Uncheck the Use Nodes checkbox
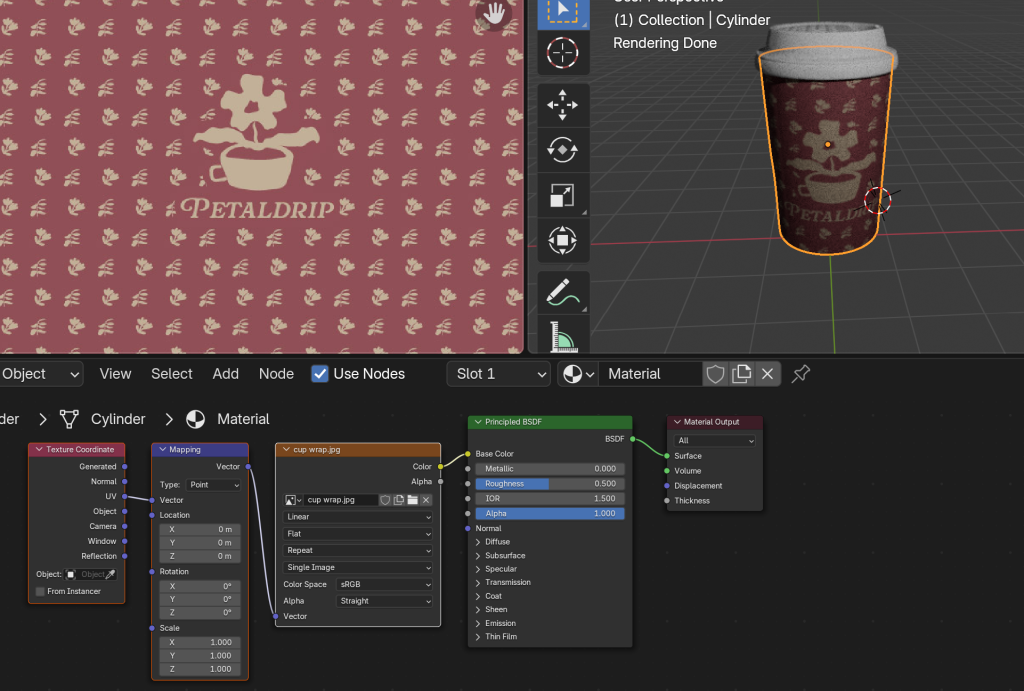Viewport: 1024px width, 691px height. pyautogui.click(x=320, y=374)
